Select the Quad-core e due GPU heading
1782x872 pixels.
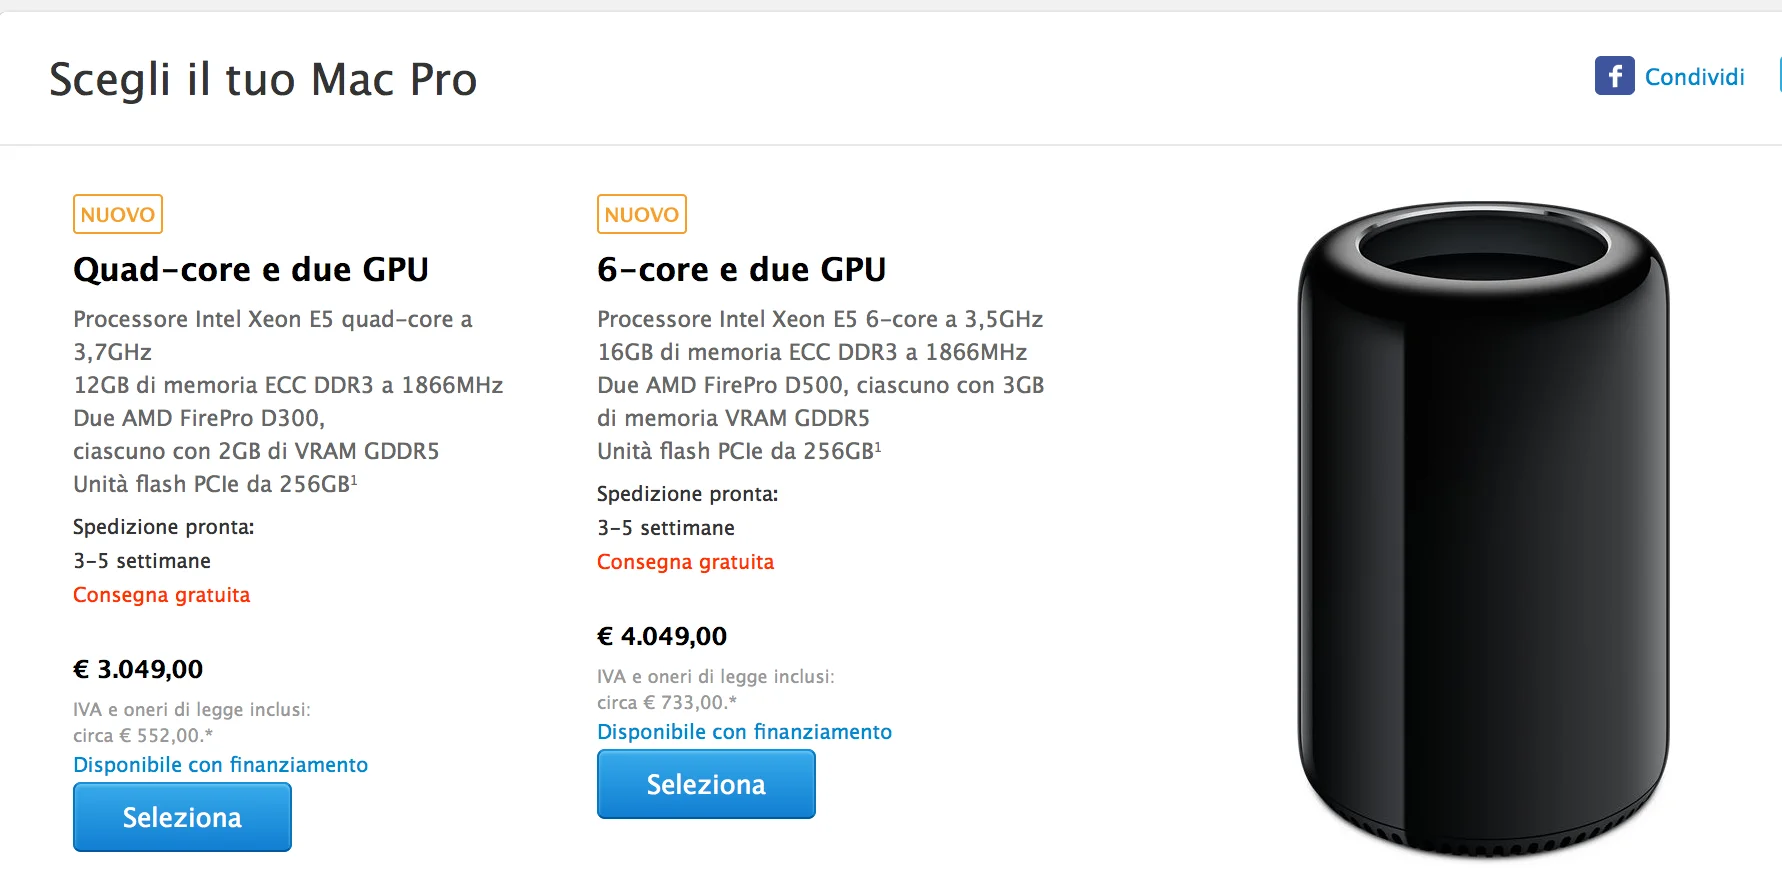251,268
